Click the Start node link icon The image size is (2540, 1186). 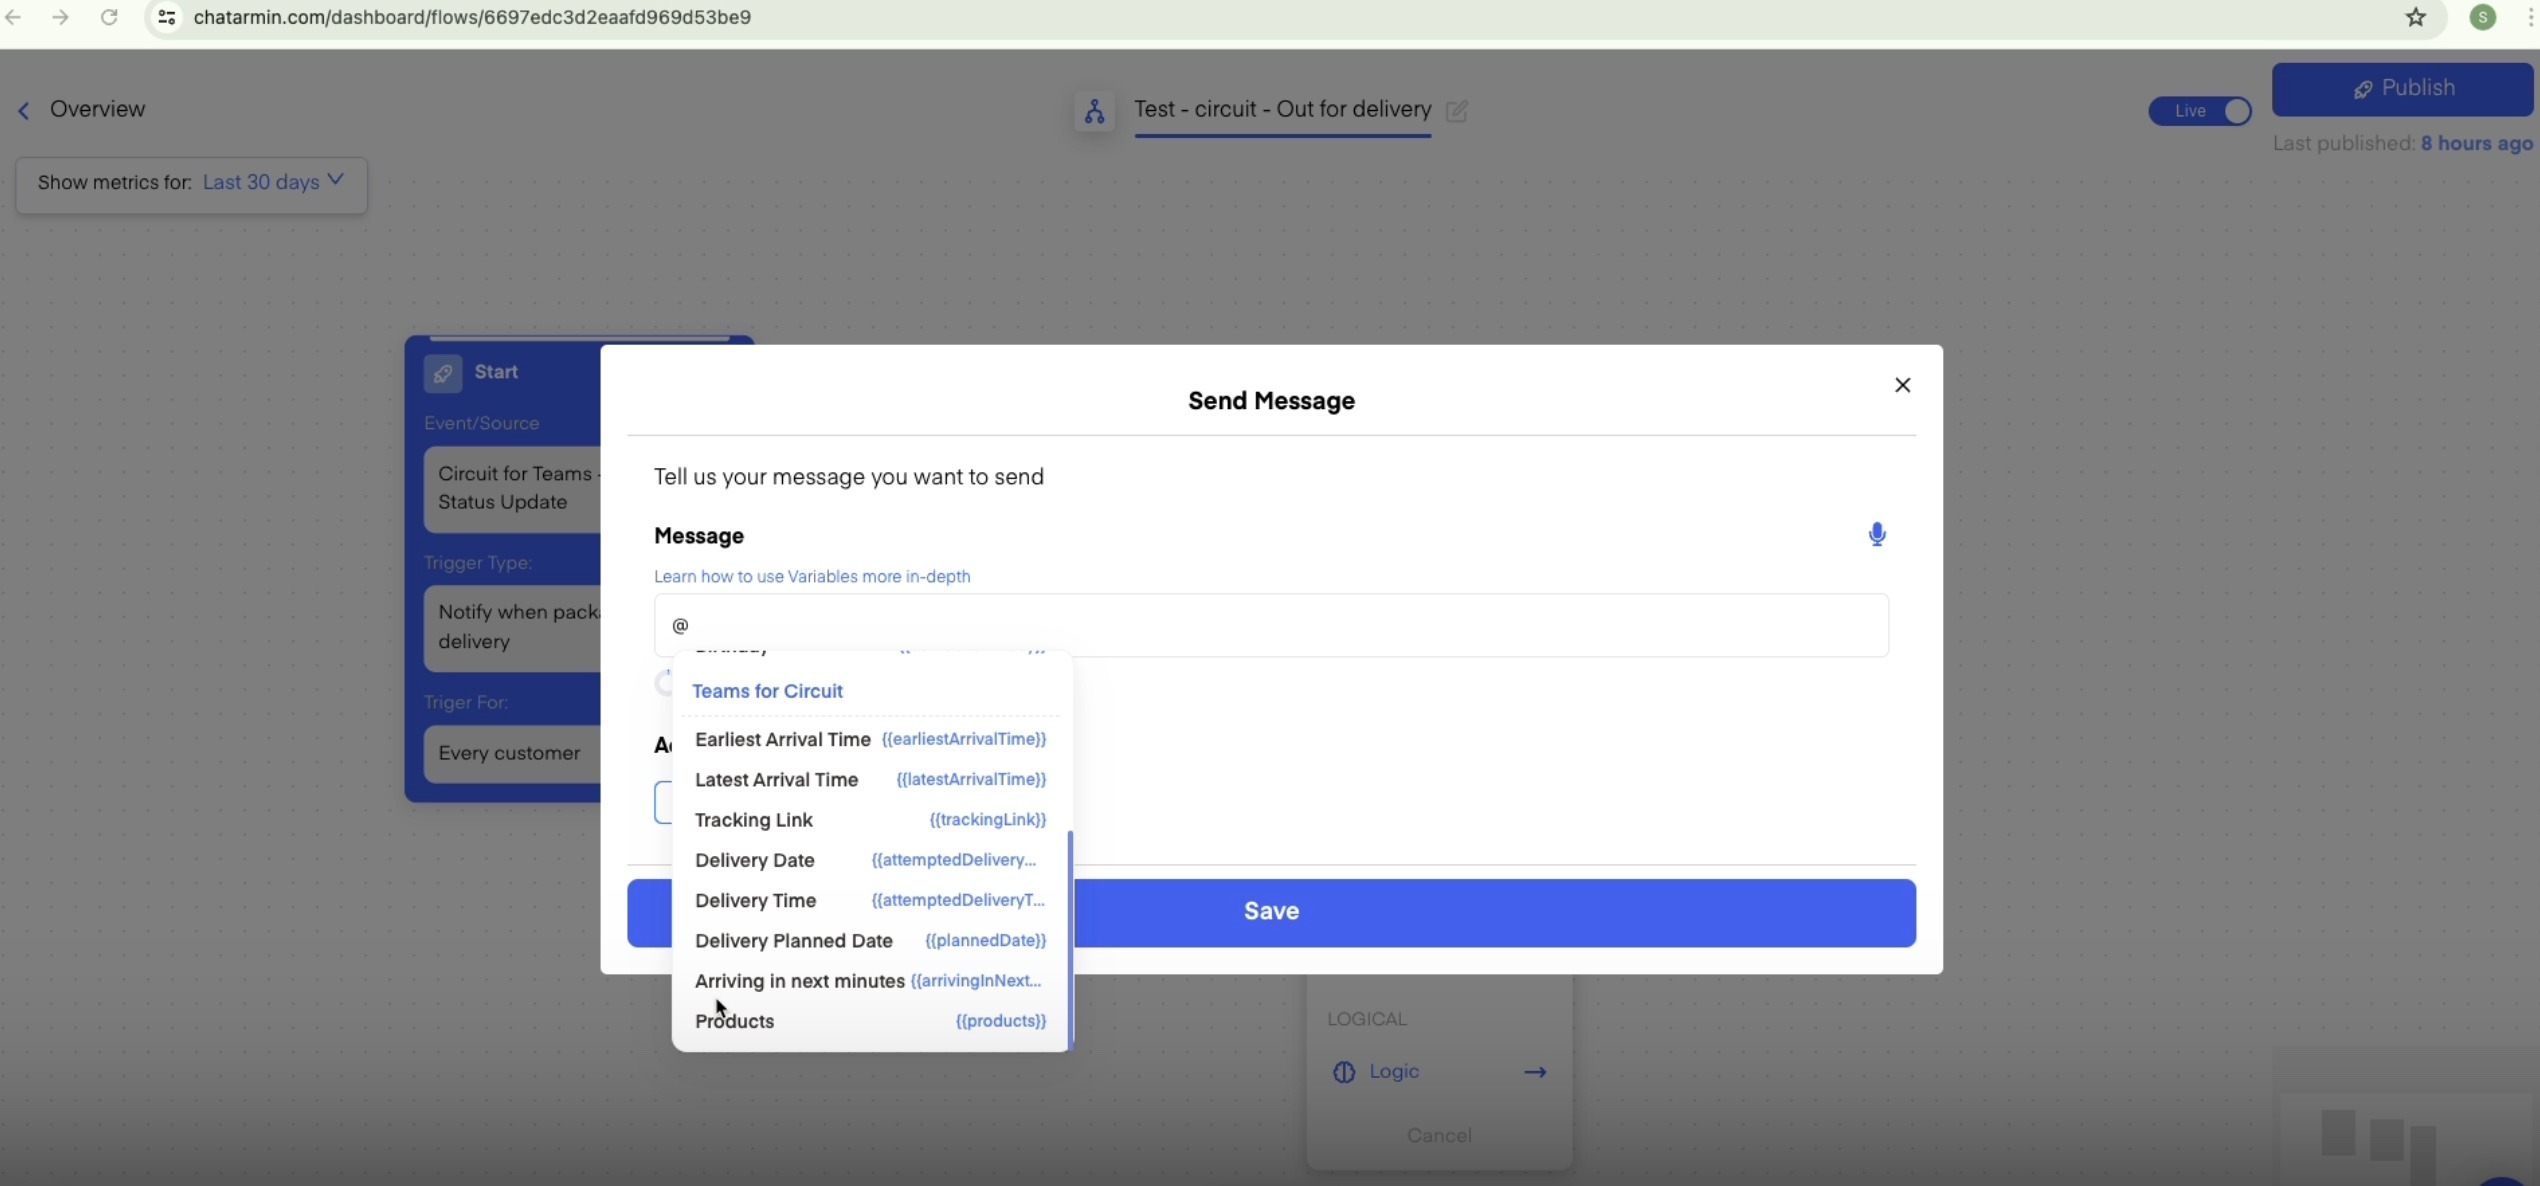pyautogui.click(x=443, y=373)
